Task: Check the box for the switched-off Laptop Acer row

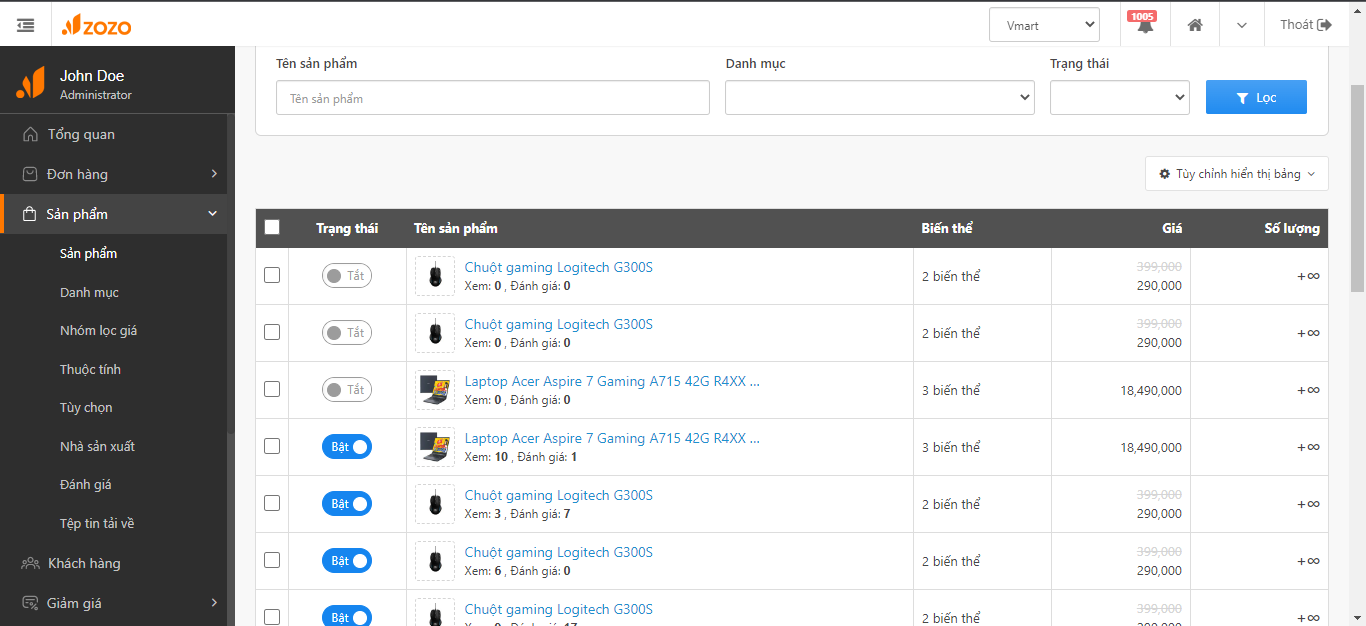Action: click(x=272, y=389)
